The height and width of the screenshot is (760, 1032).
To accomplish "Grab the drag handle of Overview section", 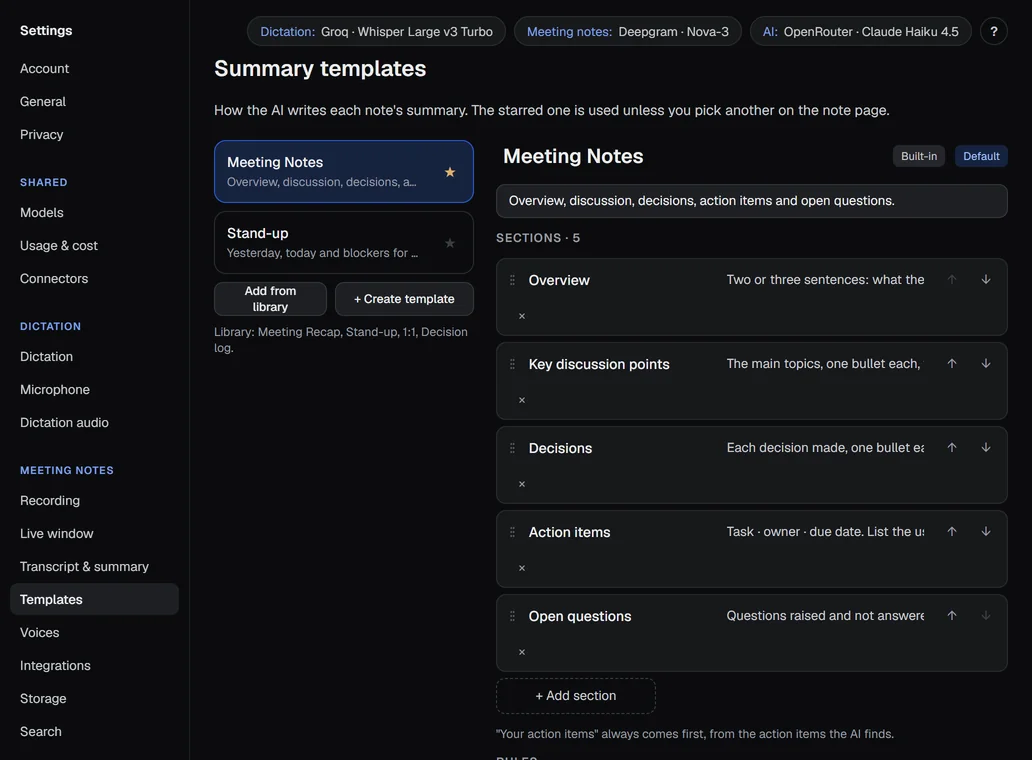I will point(512,280).
